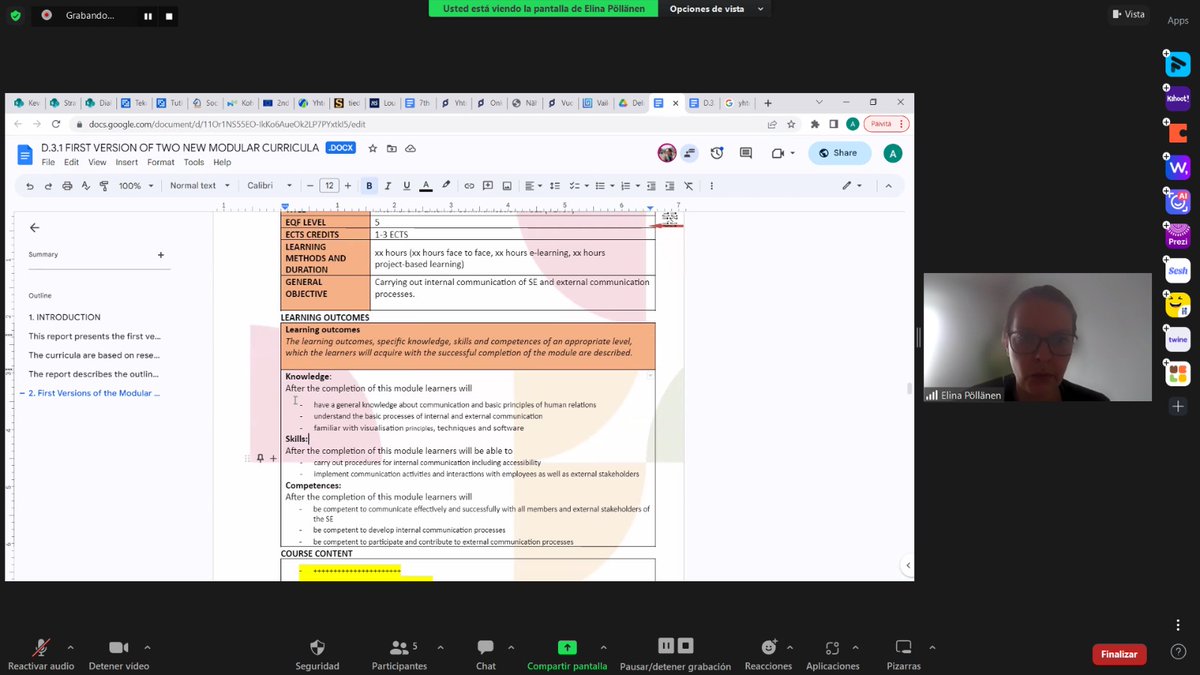Select '1. INTRODUCTION' in the outline

tap(65, 317)
